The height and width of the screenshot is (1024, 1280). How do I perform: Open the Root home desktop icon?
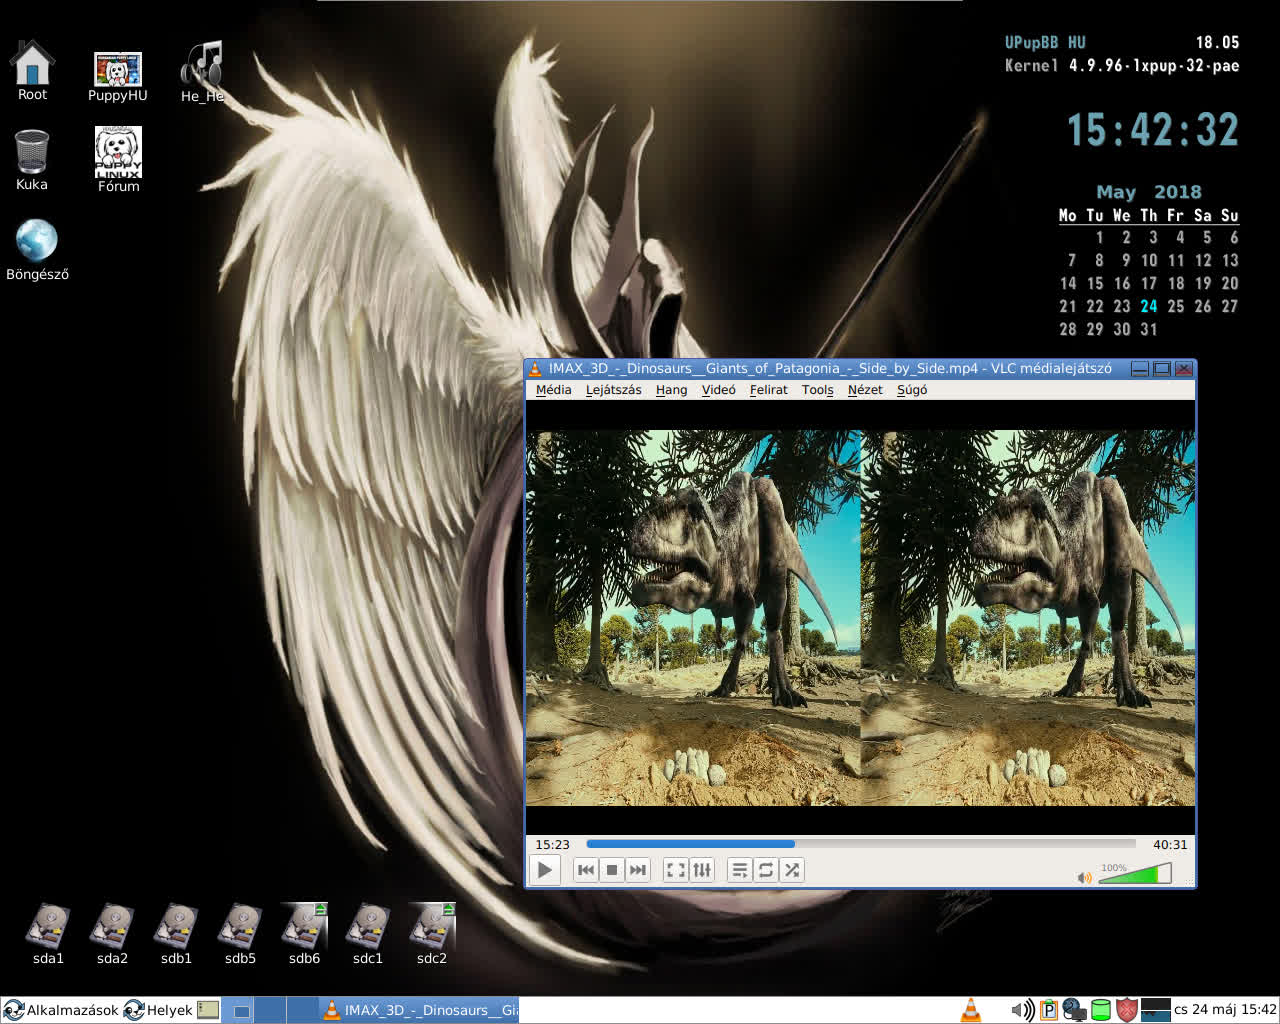[32, 70]
